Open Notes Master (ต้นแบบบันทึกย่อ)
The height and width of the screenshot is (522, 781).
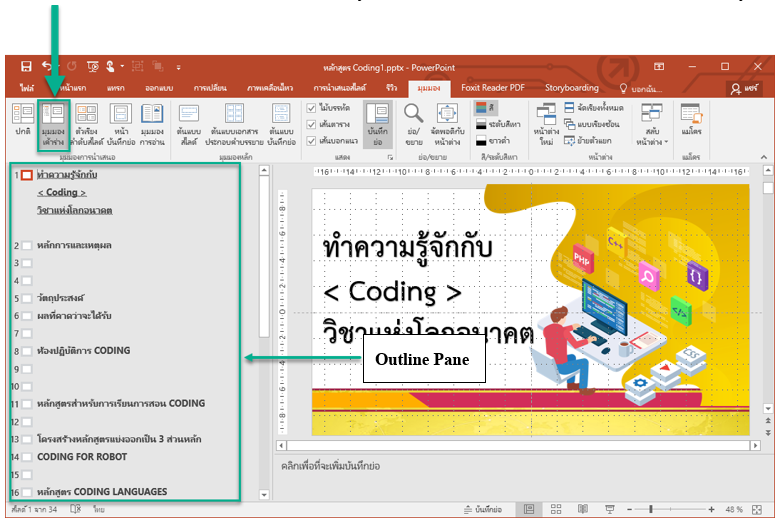click(281, 125)
